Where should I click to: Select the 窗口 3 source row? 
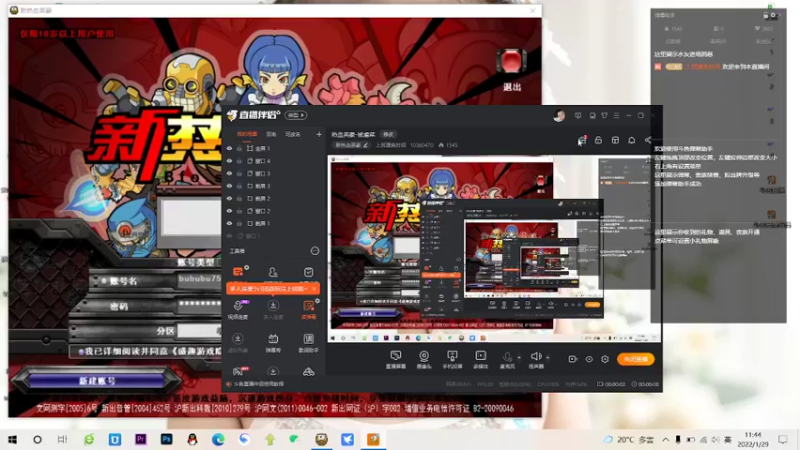(274, 173)
